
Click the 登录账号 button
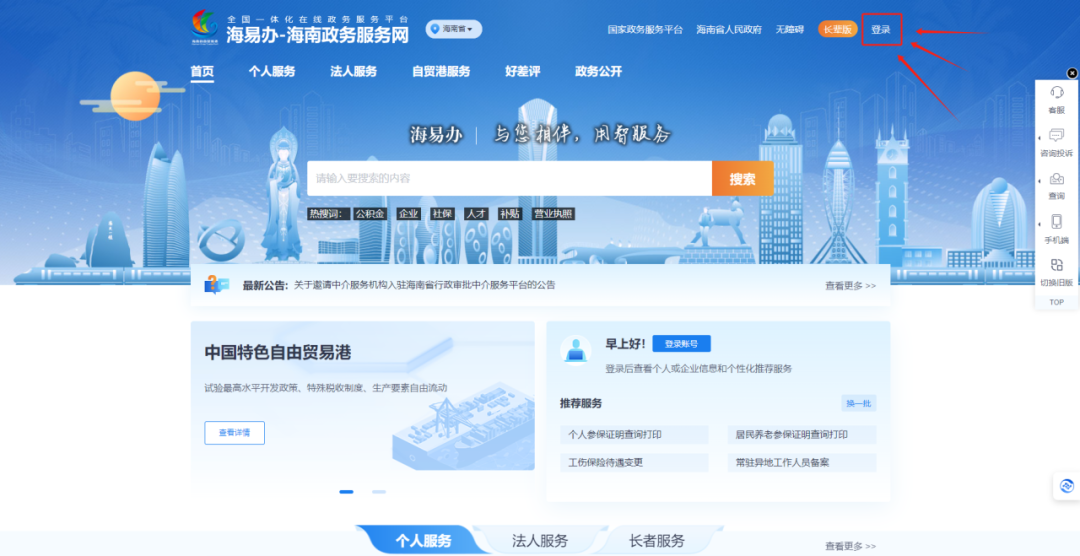(x=681, y=344)
